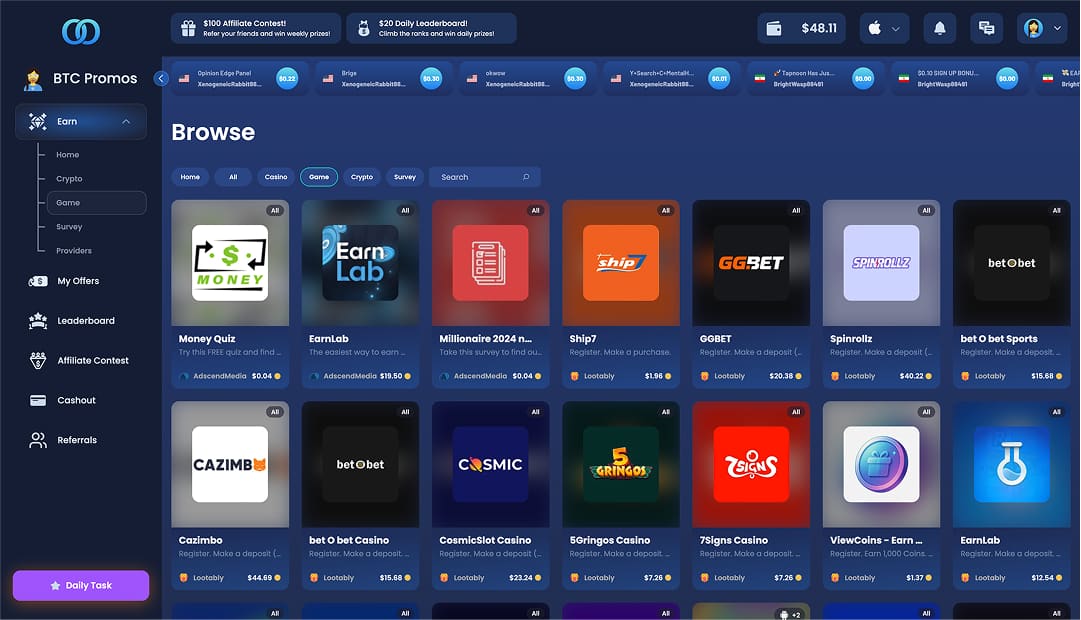Open the bet O bet Sports icon
1081x620 pixels.
coord(1012,263)
